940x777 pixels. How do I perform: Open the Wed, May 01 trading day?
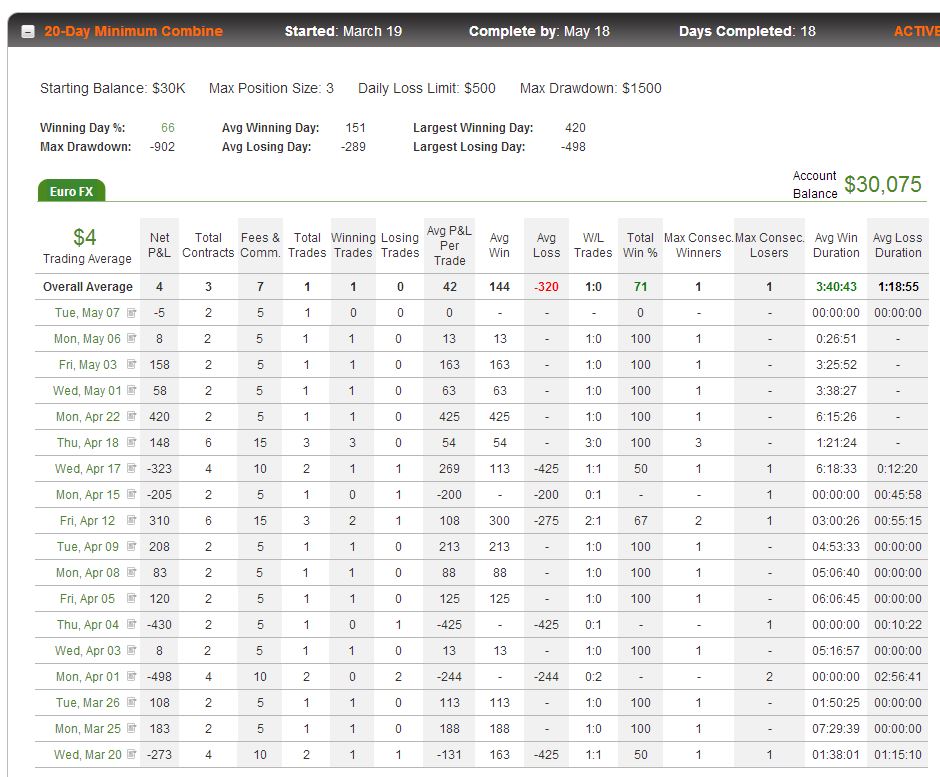pyautogui.click(x=87, y=391)
